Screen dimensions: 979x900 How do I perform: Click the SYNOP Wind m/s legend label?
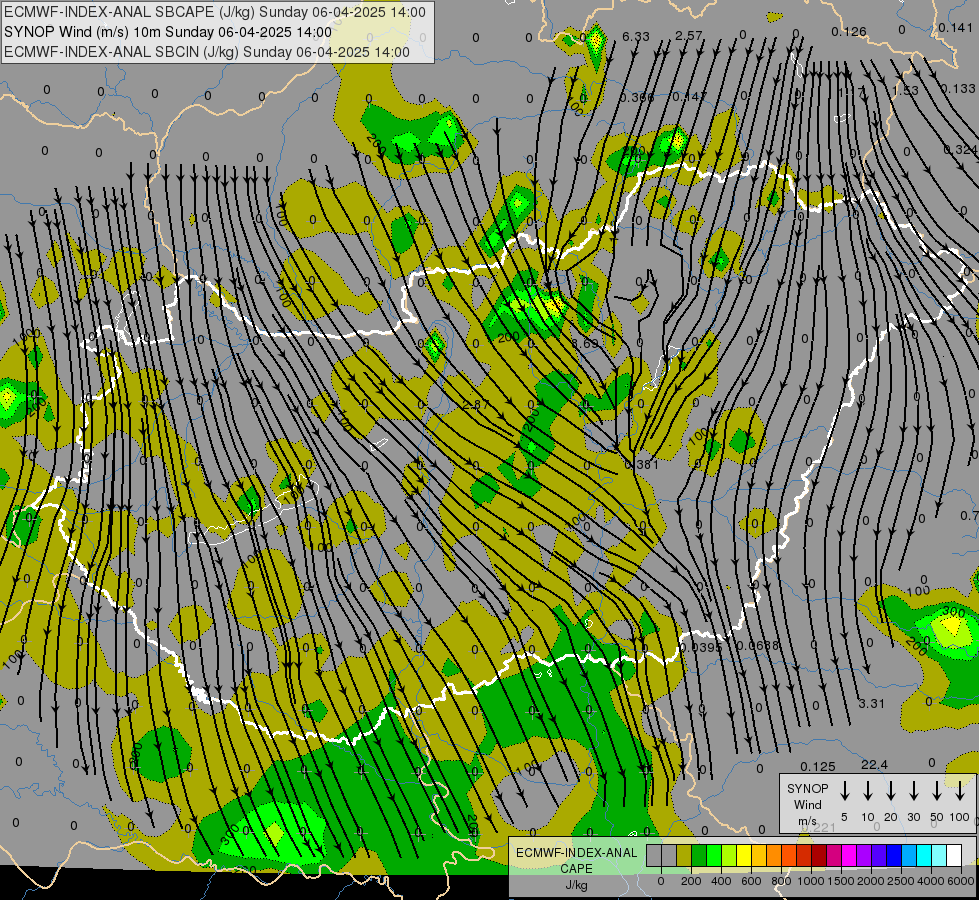point(807,804)
